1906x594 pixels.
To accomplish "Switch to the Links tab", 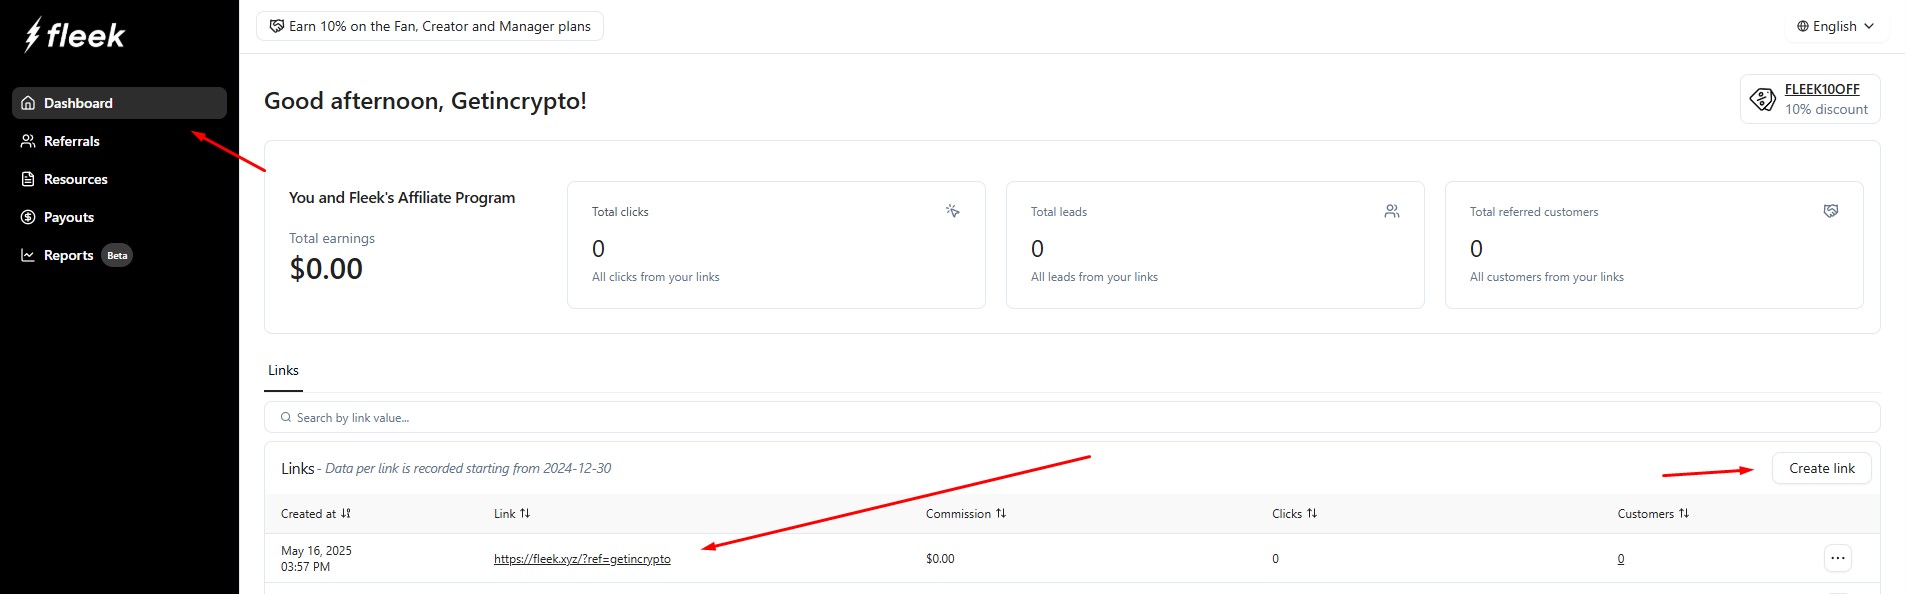I will click(x=283, y=370).
